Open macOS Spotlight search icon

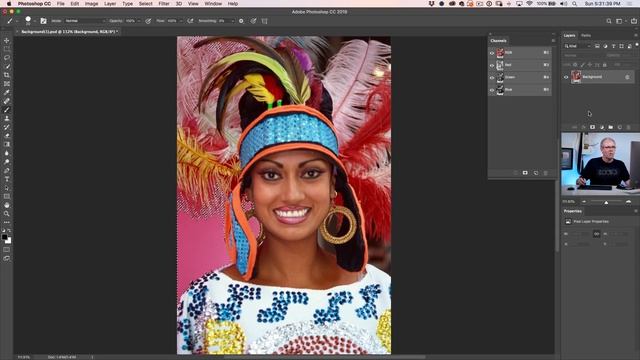[x=574, y=4]
